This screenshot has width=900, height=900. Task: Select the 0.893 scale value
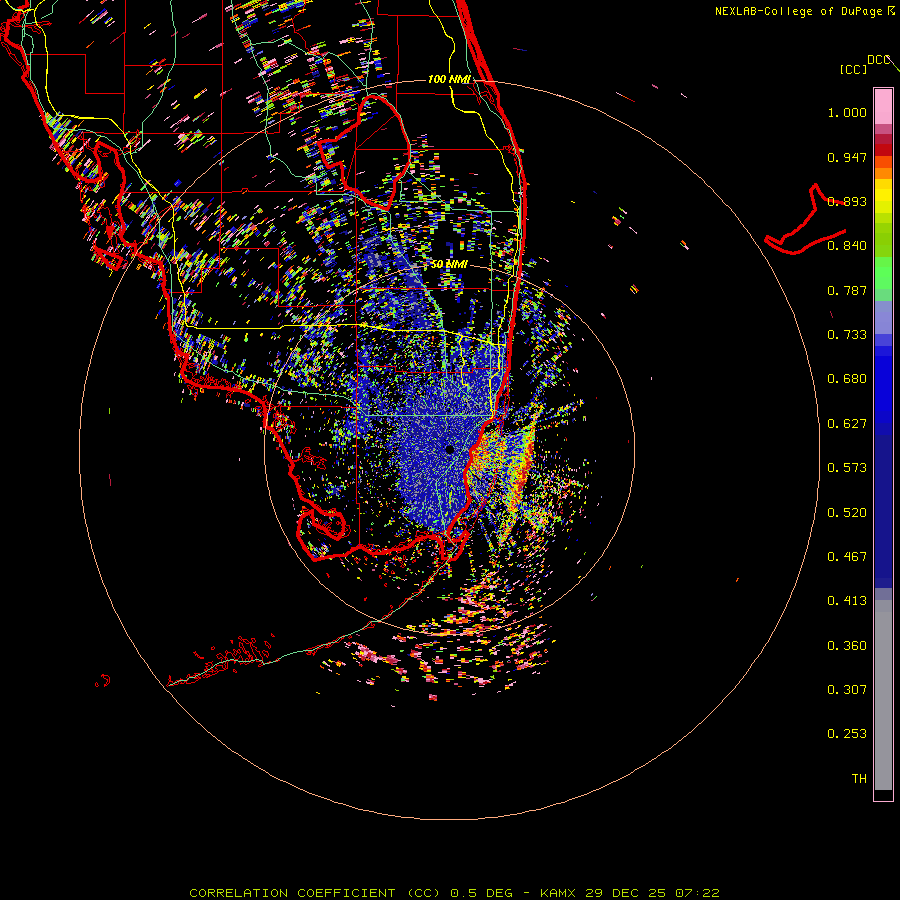click(x=847, y=201)
